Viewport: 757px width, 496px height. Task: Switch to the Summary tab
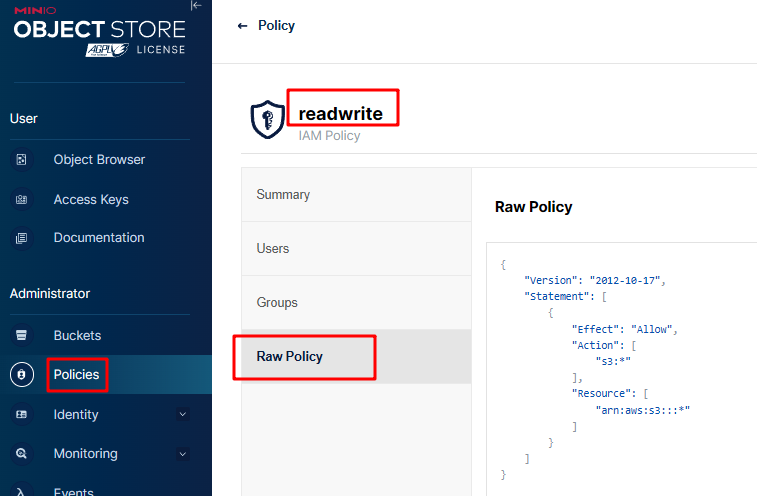(x=283, y=195)
